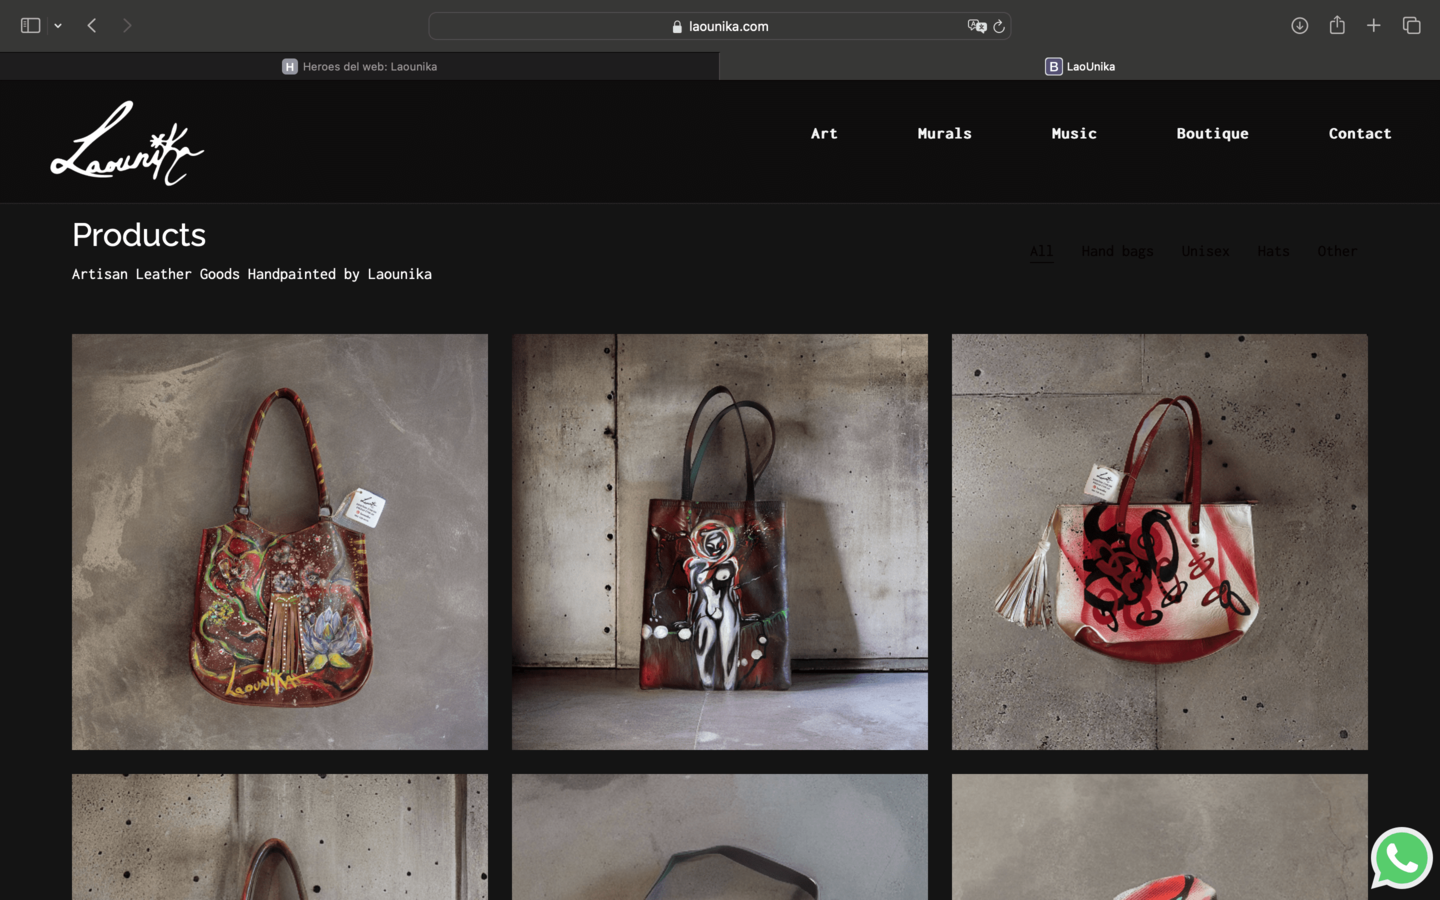Screen dimensions: 1440x900
Task: Show the tab overview
Action: click(x=1411, y=26)
